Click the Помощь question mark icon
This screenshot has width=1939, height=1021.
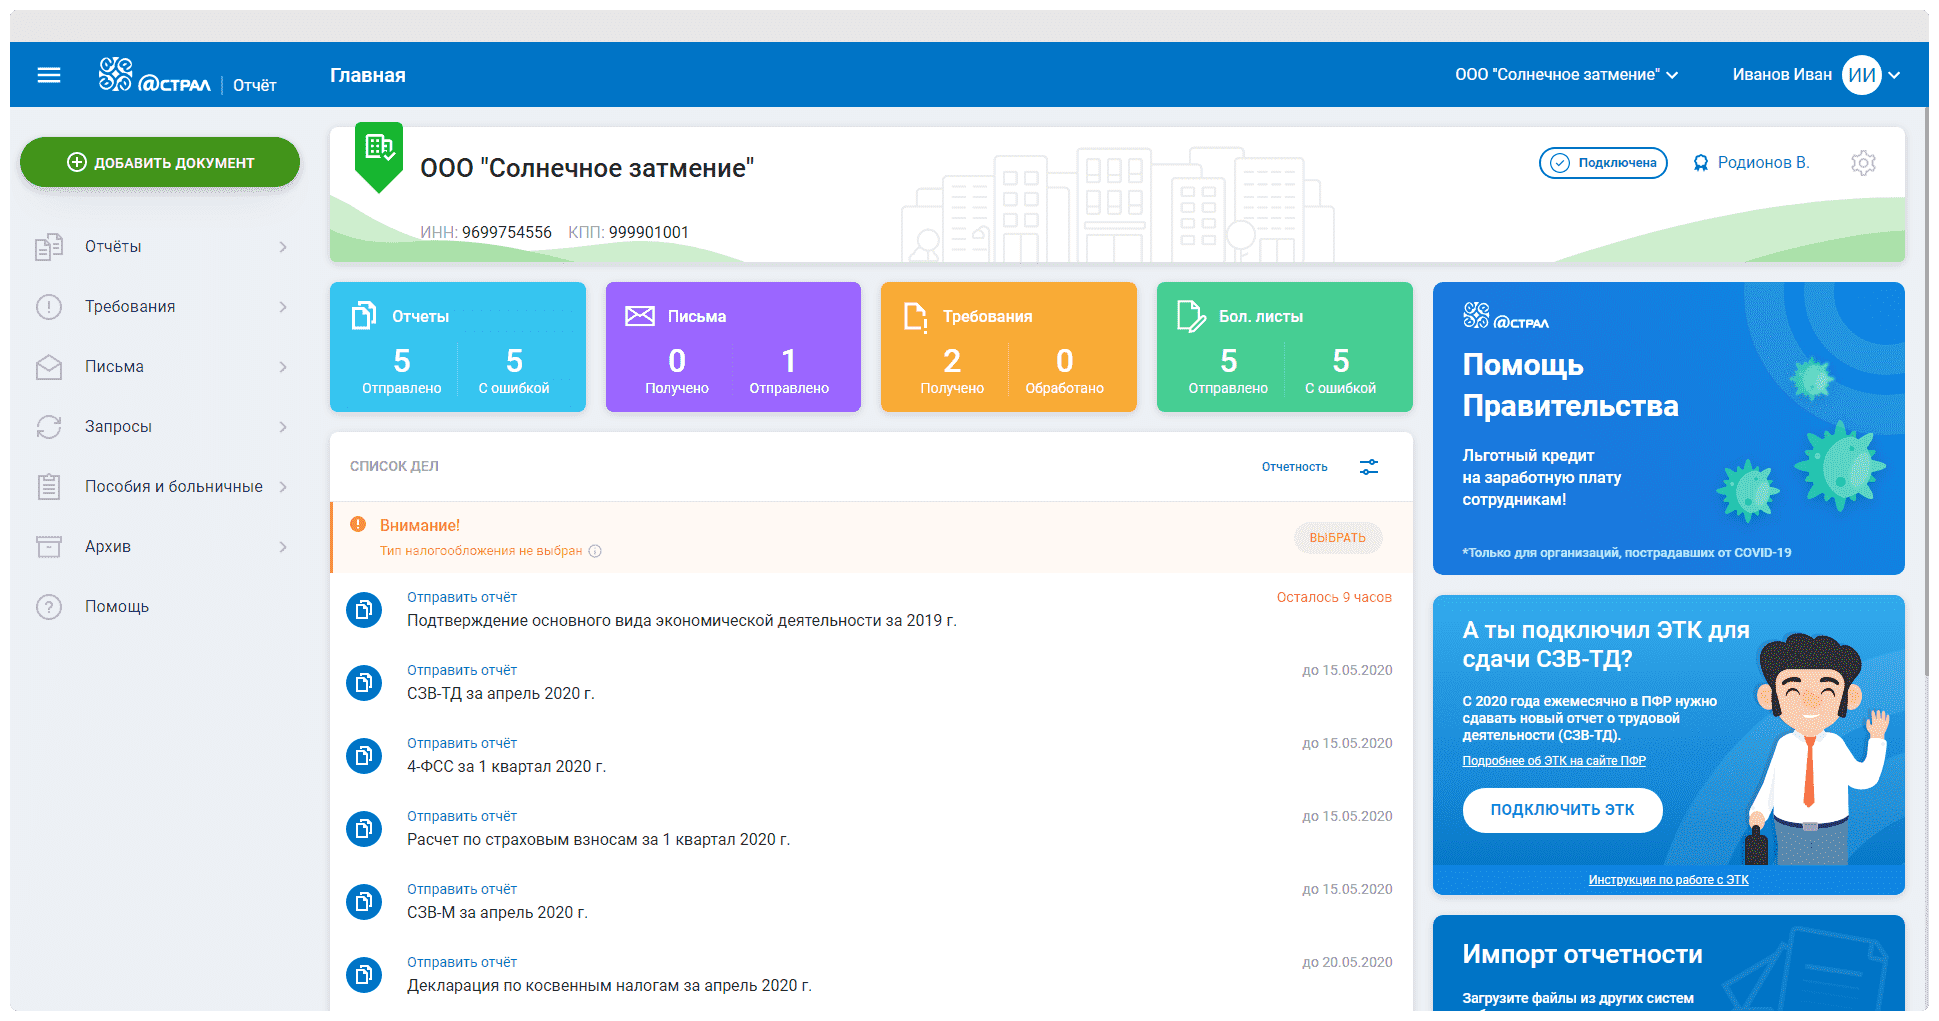[x=49, y=607]
